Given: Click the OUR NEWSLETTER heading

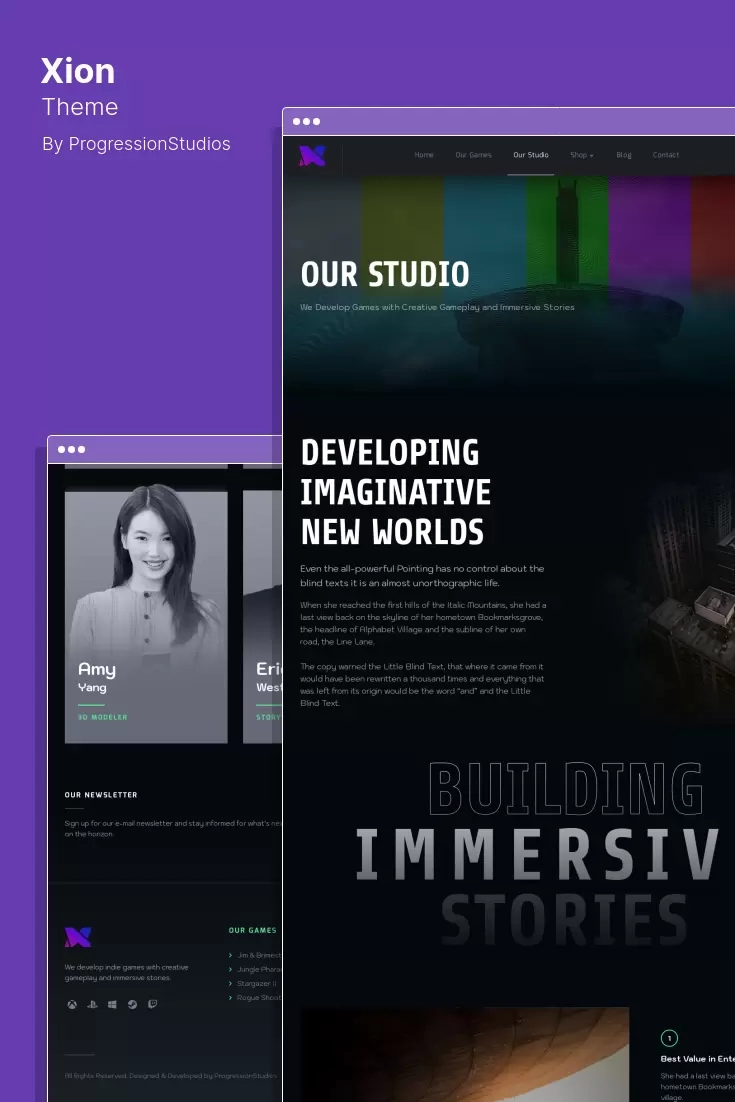Looking at the screenshot, I should pyautogui.click(x=101, y=795).
